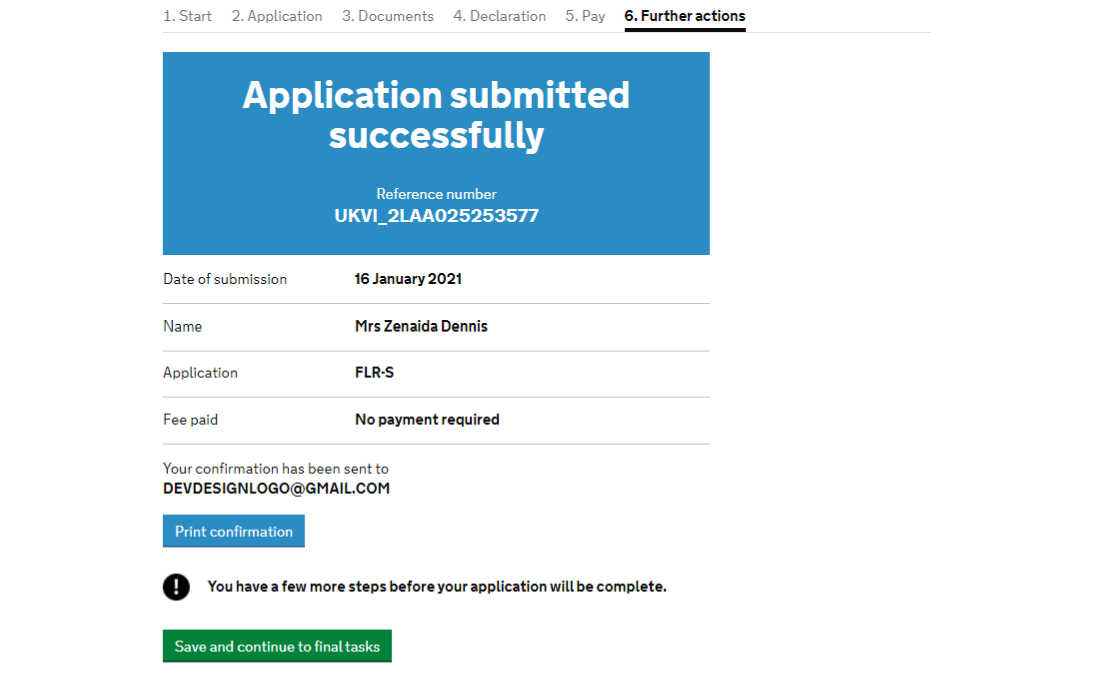Viewport: 1093px width, 680px height.
Task: Select the 6. Further actions tab
Action: 685,16
